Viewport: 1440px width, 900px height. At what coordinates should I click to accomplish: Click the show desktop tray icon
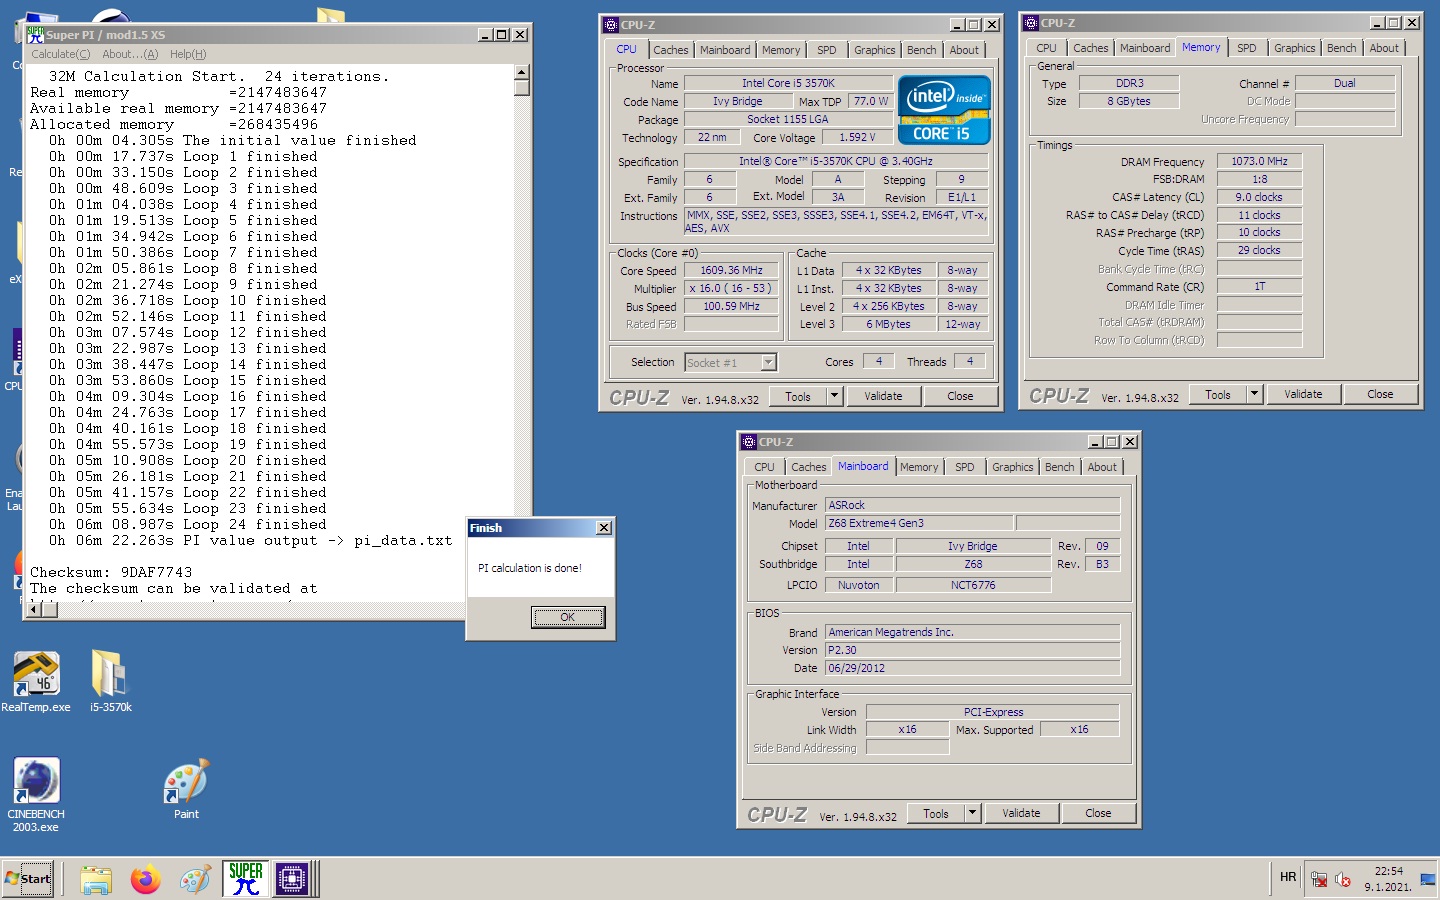1428,880
